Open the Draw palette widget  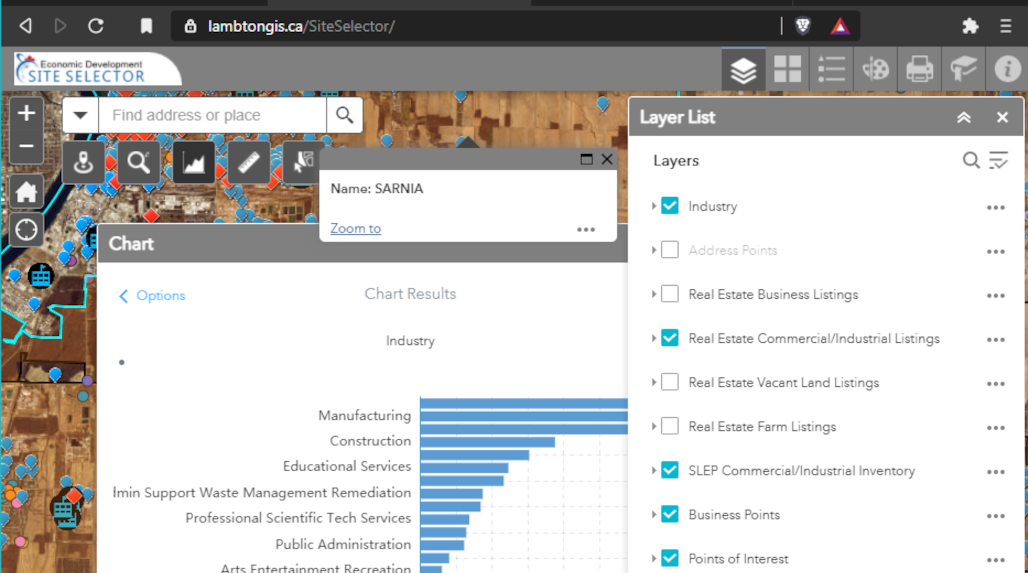(x=875, y=69)
